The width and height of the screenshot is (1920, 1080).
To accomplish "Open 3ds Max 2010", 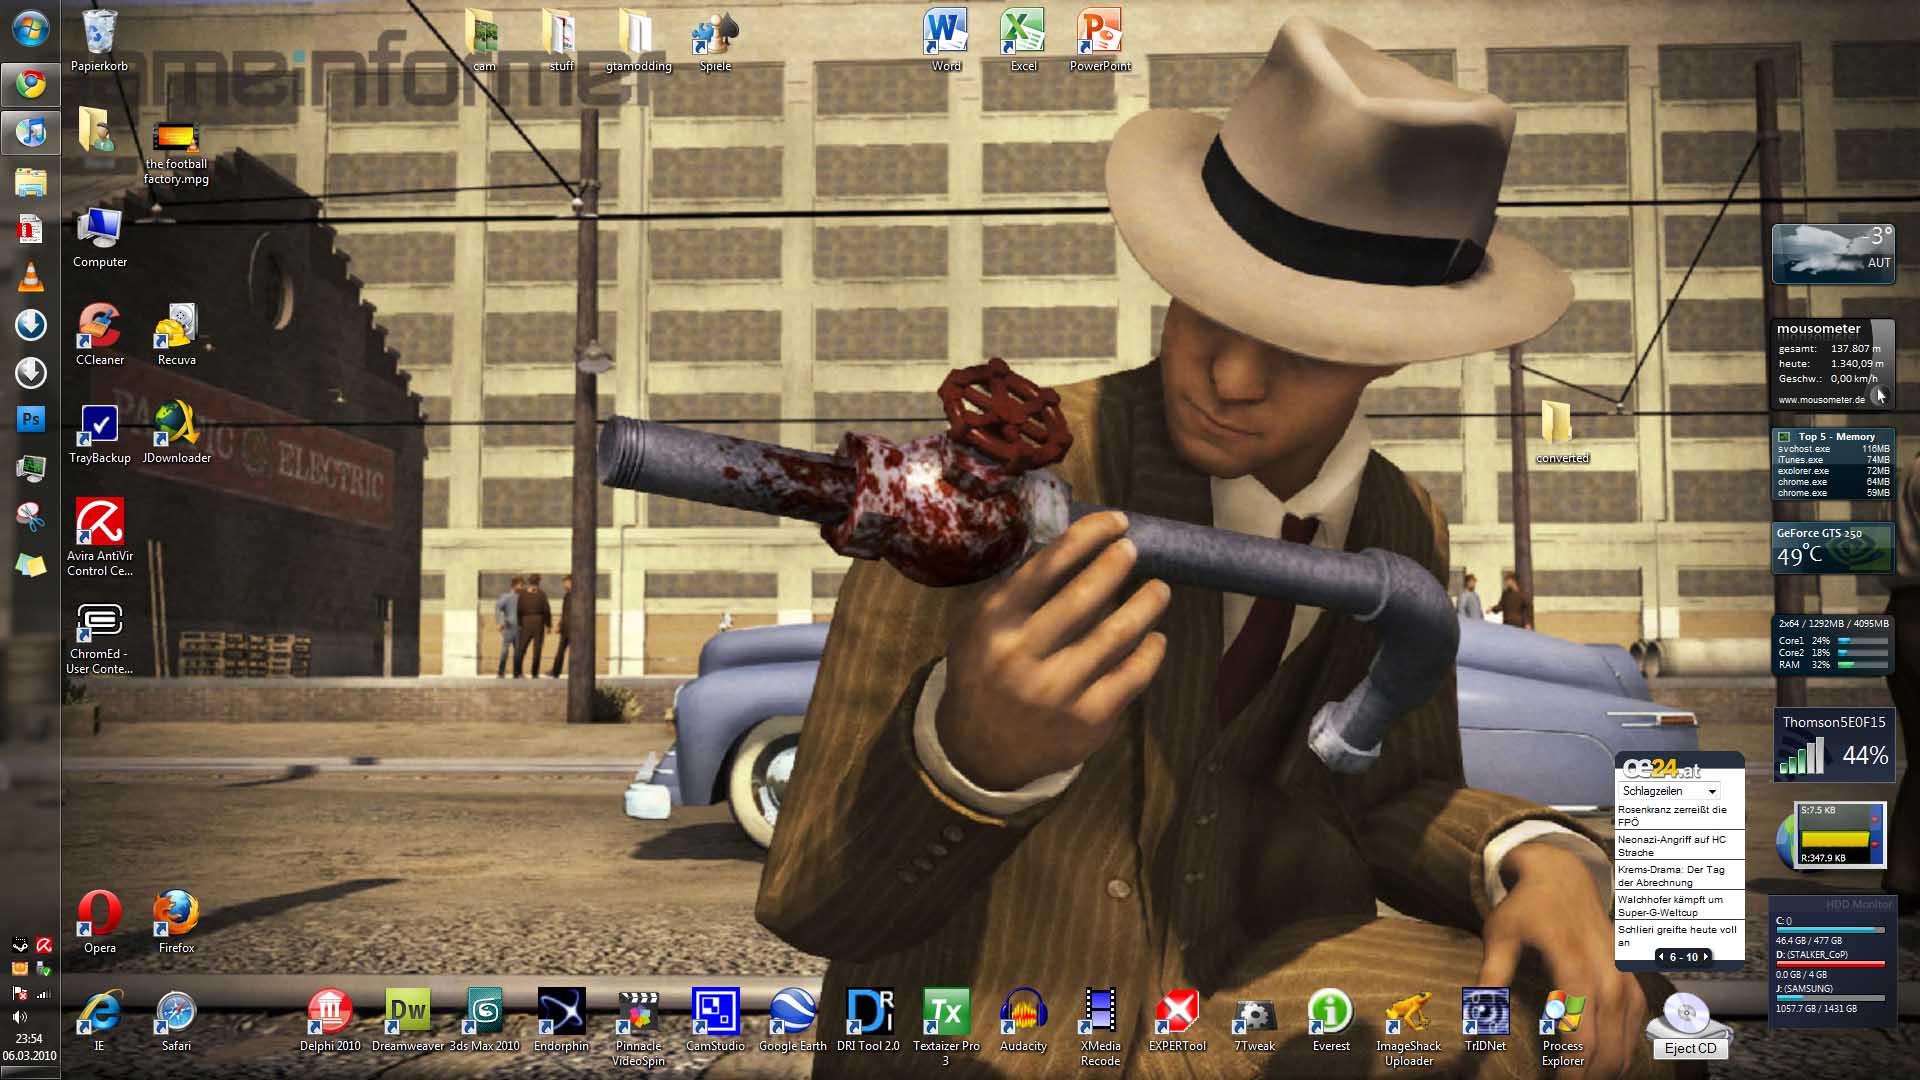I will click(x=485, y=1020).
